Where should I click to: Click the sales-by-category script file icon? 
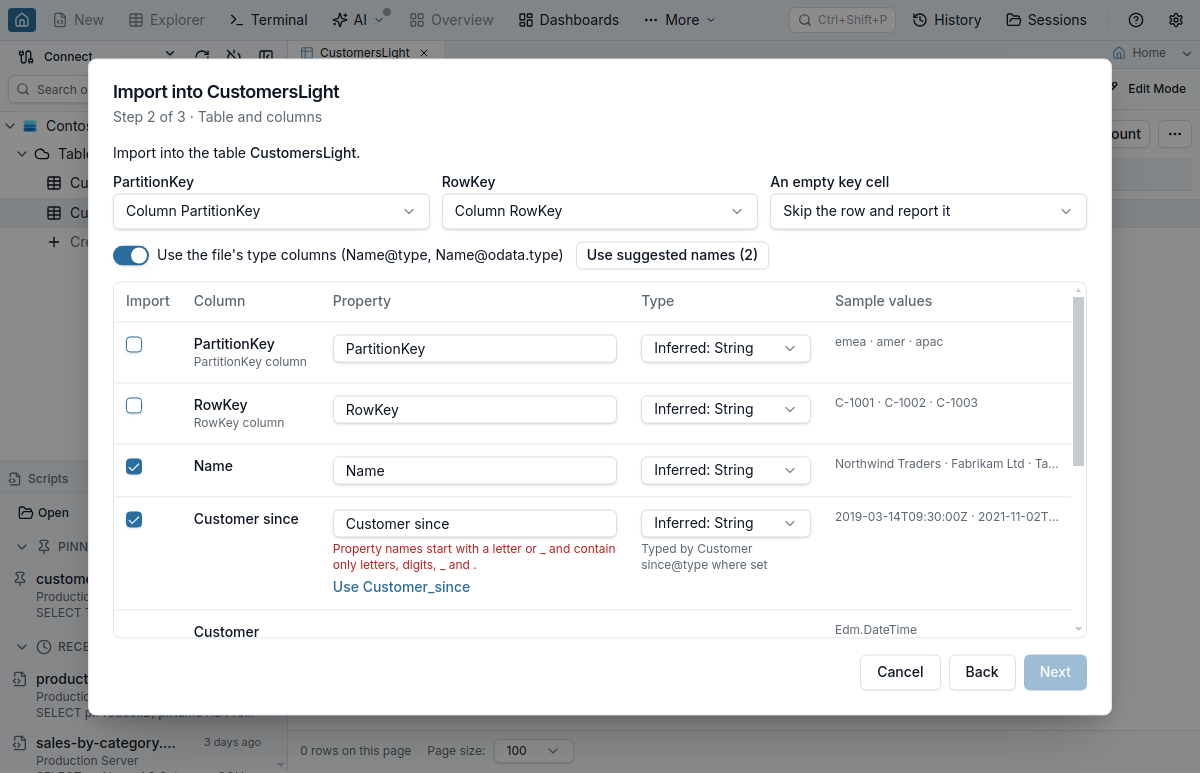pyautogui.click(x=20, y=743)
